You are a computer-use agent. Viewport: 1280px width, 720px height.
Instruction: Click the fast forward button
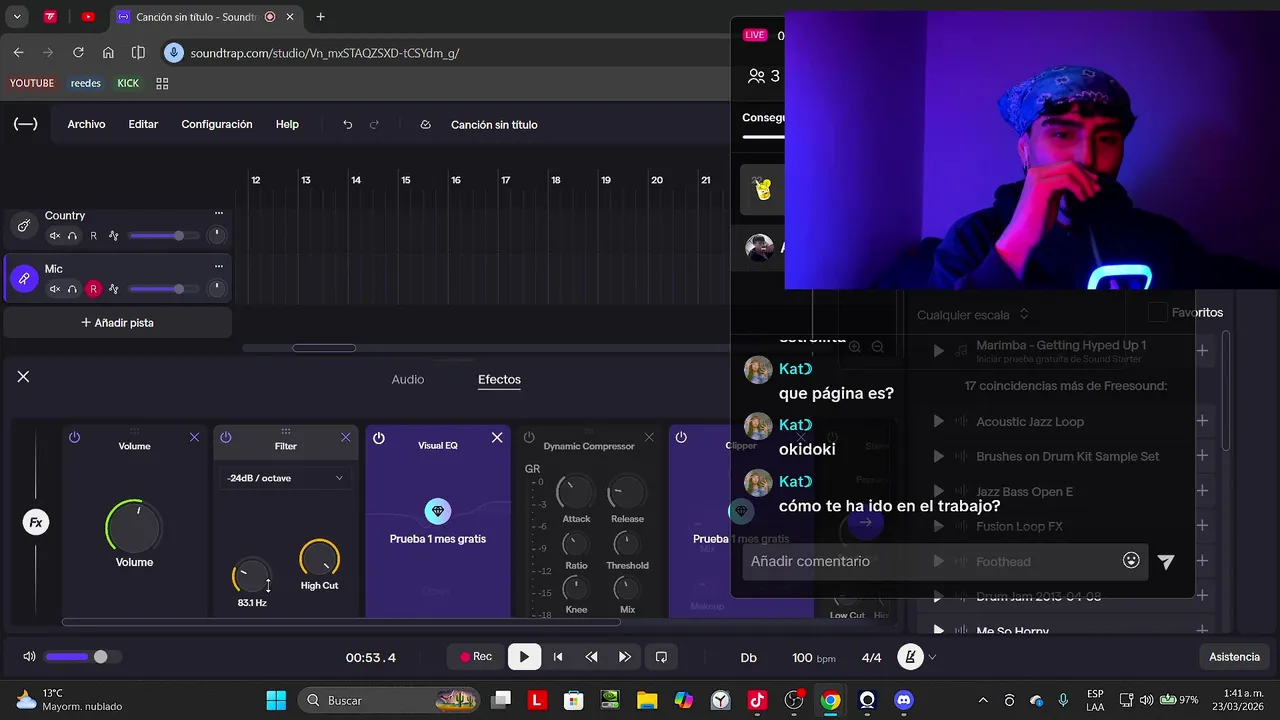click(x=625, y=657)
